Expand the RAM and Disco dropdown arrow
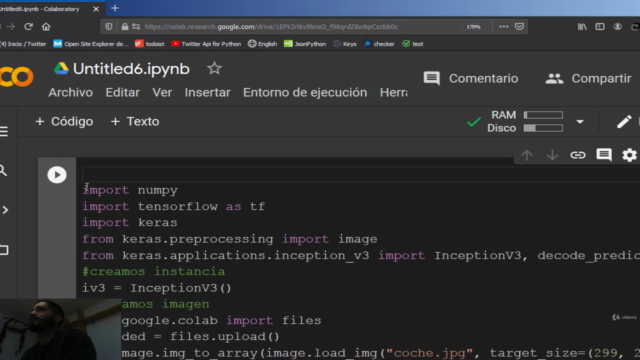The height and width of the screenshot is (360, 640). click(580, 122)
